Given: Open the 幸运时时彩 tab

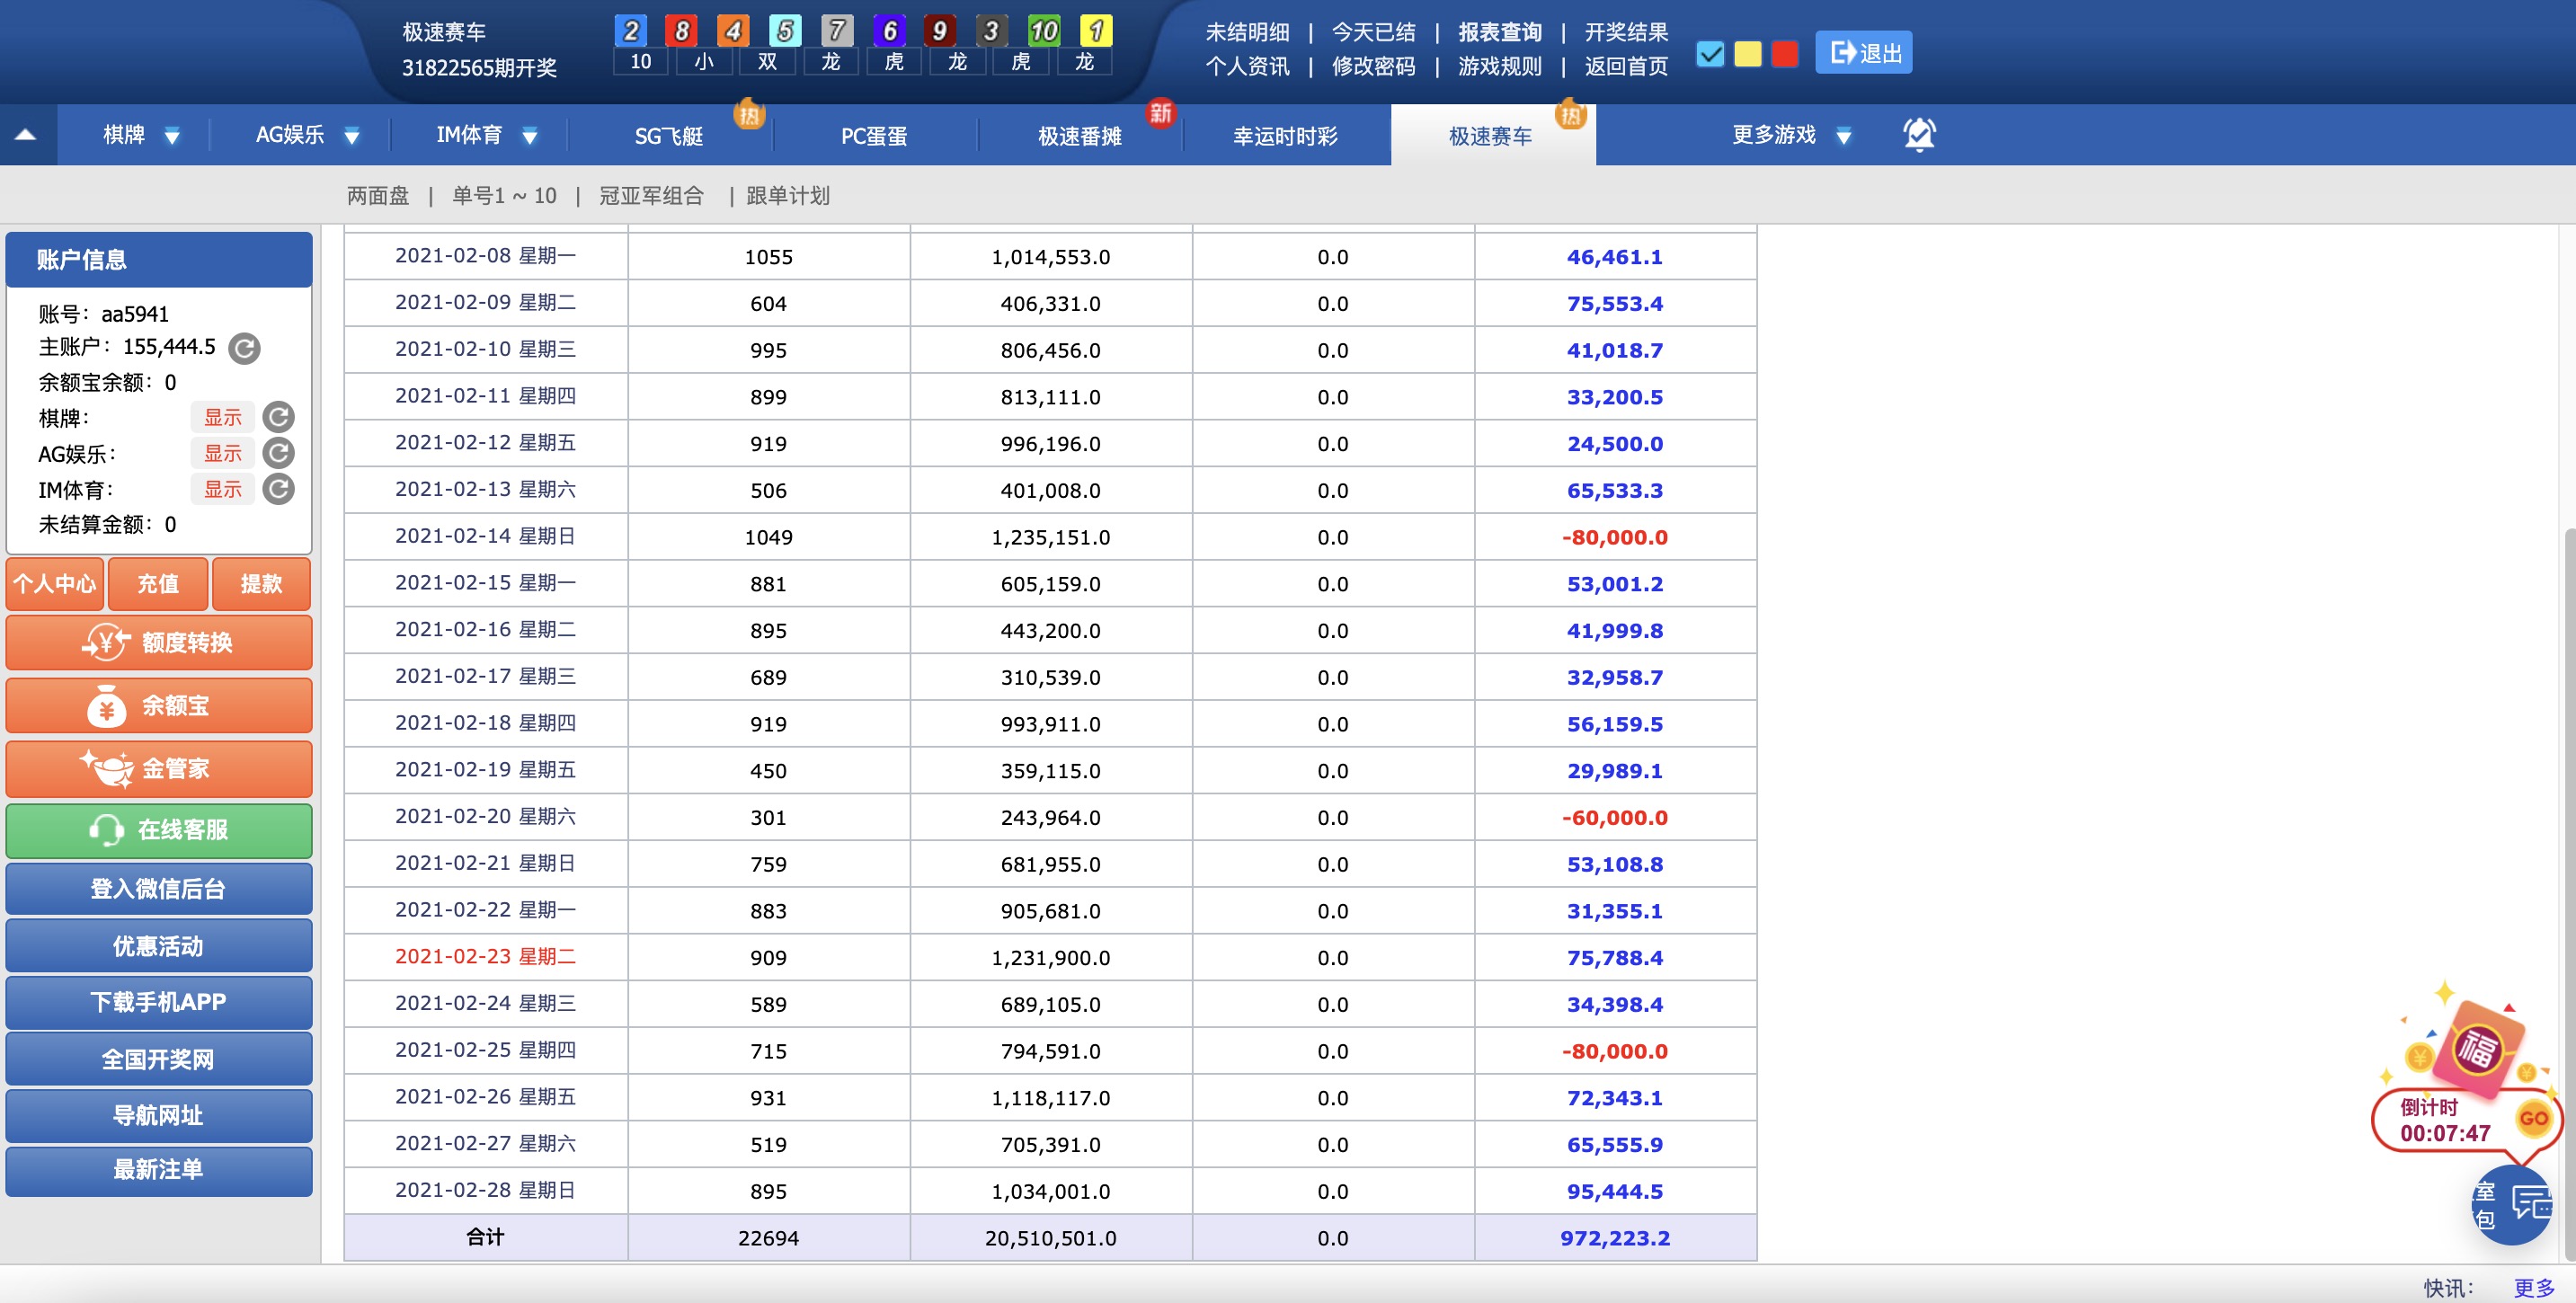Looking at the screenshot, I should (x=1285, y=136).
